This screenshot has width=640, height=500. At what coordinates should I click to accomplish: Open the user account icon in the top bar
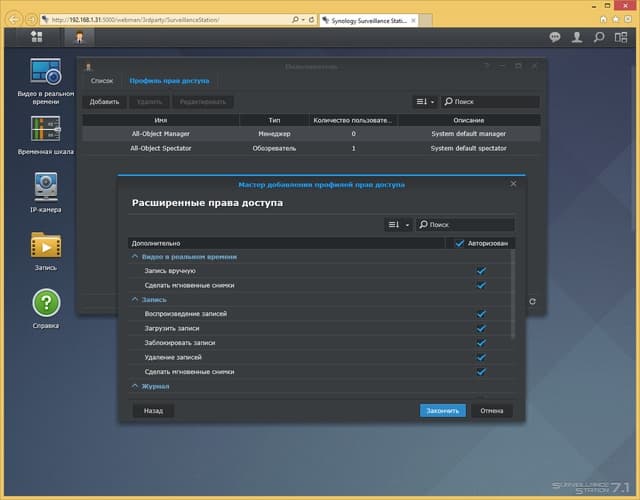point(577,37)
